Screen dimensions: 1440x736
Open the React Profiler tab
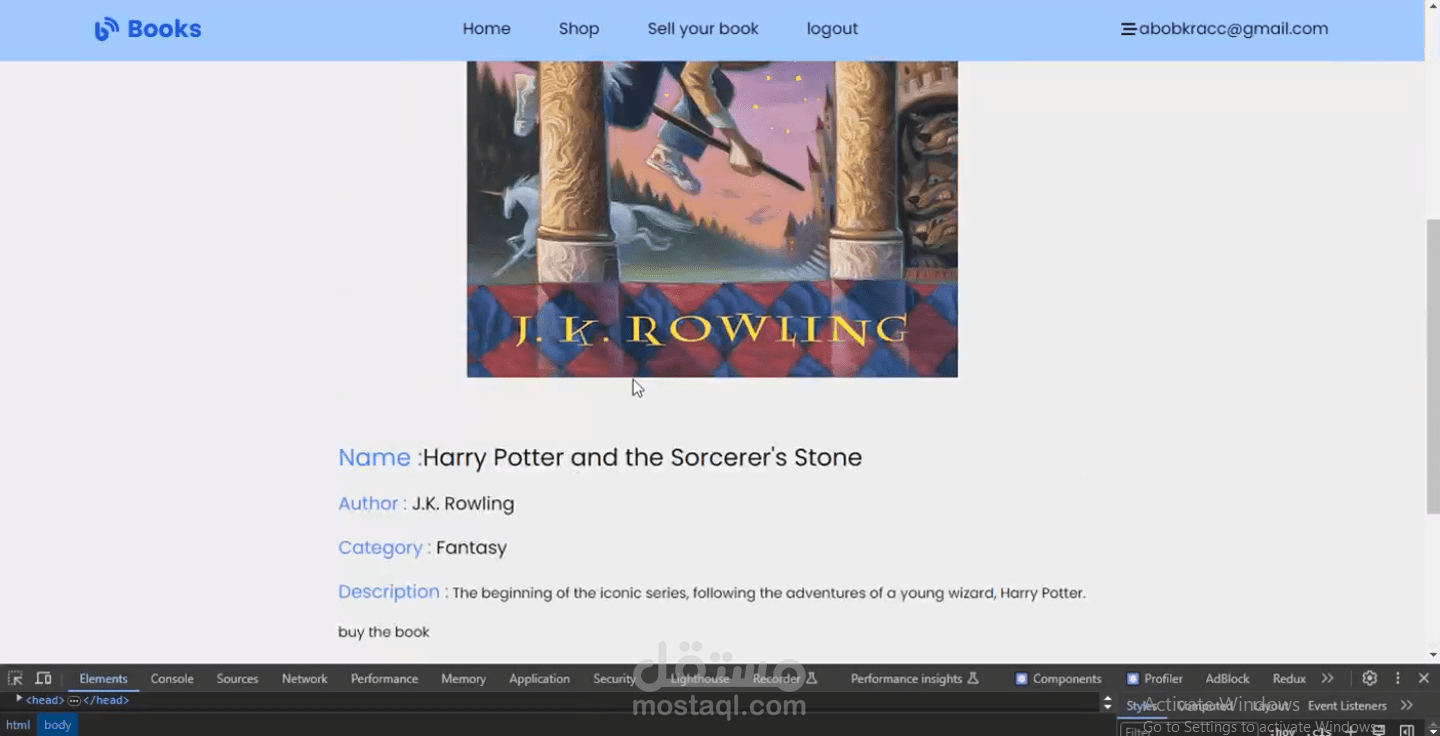[1154, 678]
